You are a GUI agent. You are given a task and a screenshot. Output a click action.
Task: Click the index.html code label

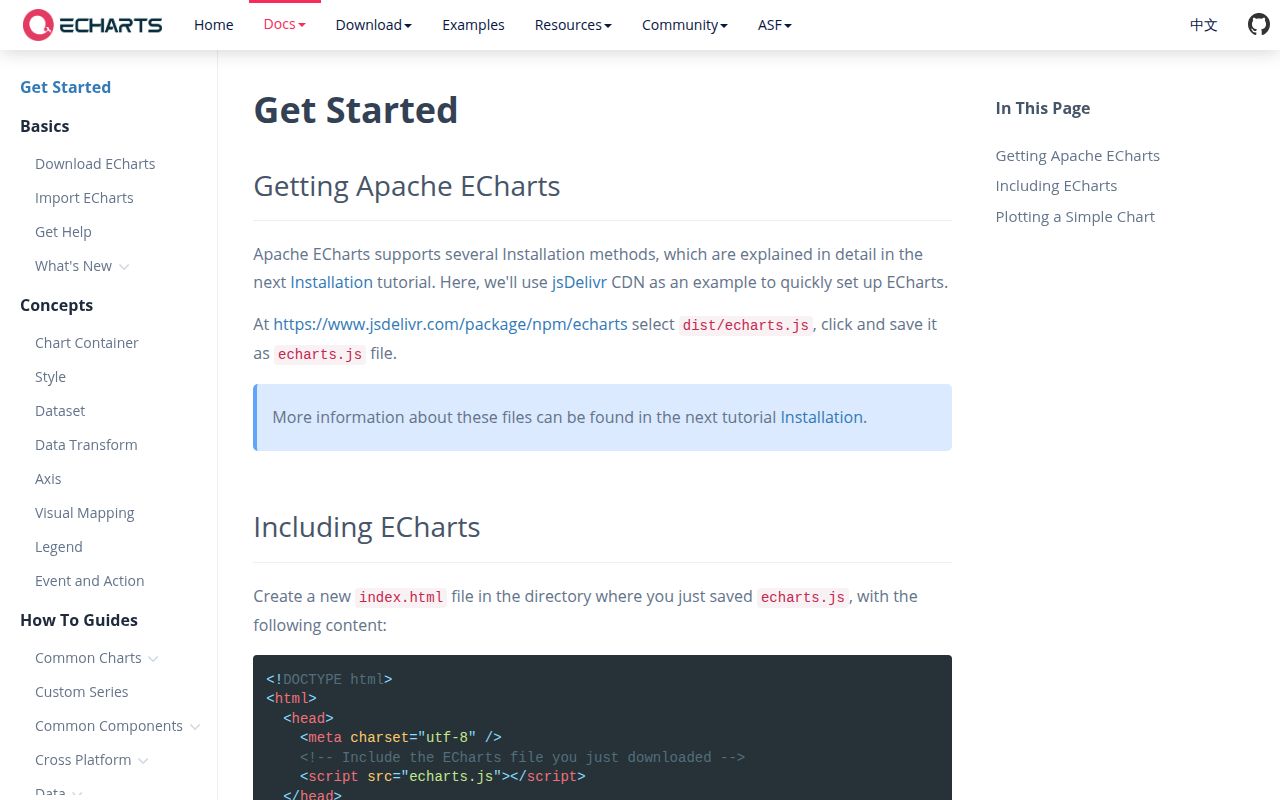[x=401, y=597]
